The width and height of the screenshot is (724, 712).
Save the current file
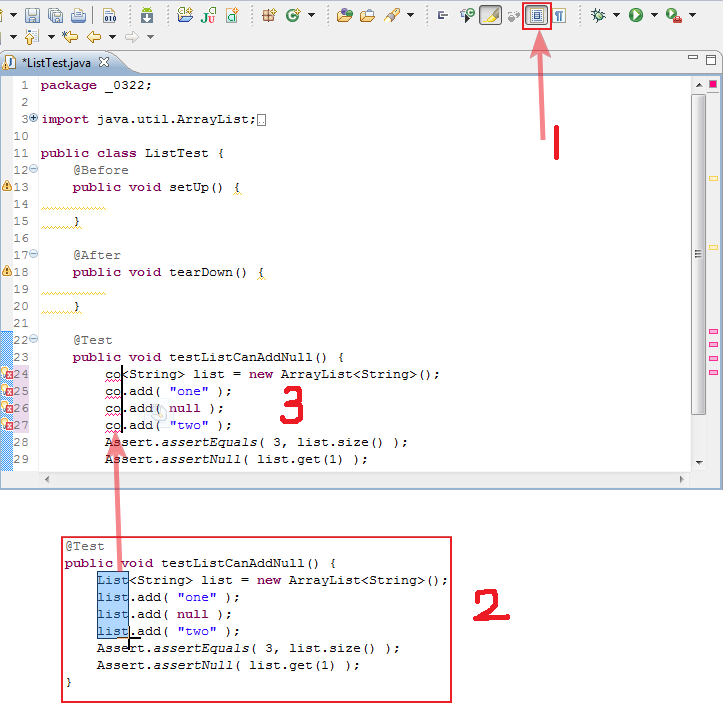click(x=32, y=15)
